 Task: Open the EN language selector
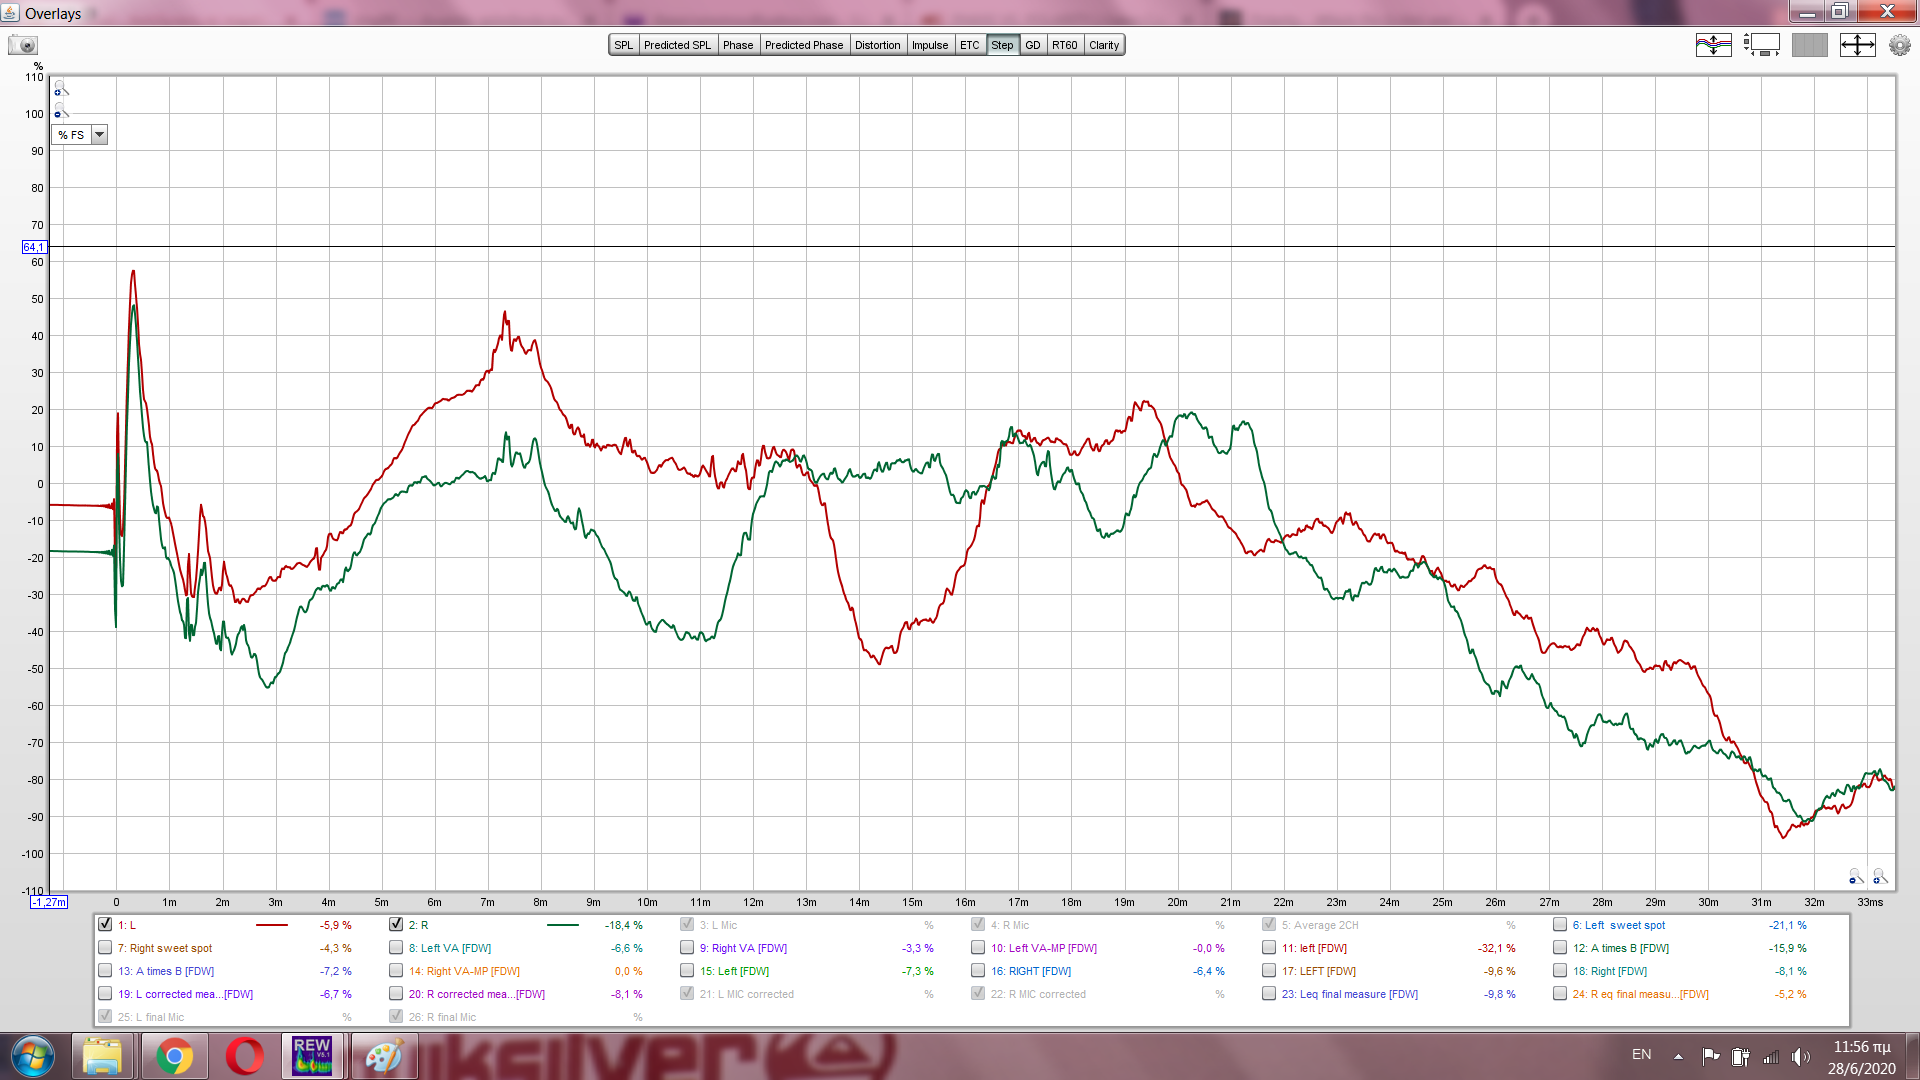(1641, 1055)
